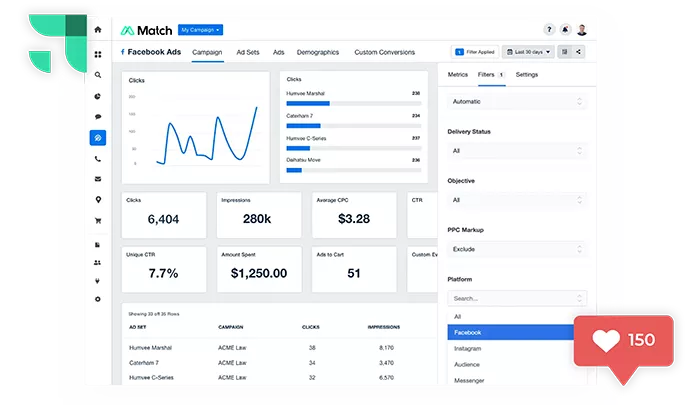Switch to the Ad Sets tab
Image resolution: width=700 pixels, height=408 pixels.
coord(248,52)
